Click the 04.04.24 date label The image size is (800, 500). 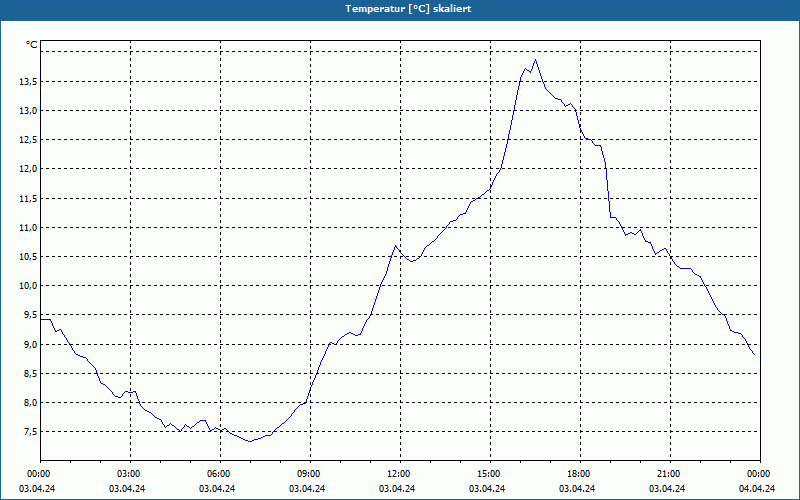coord(757,489)
